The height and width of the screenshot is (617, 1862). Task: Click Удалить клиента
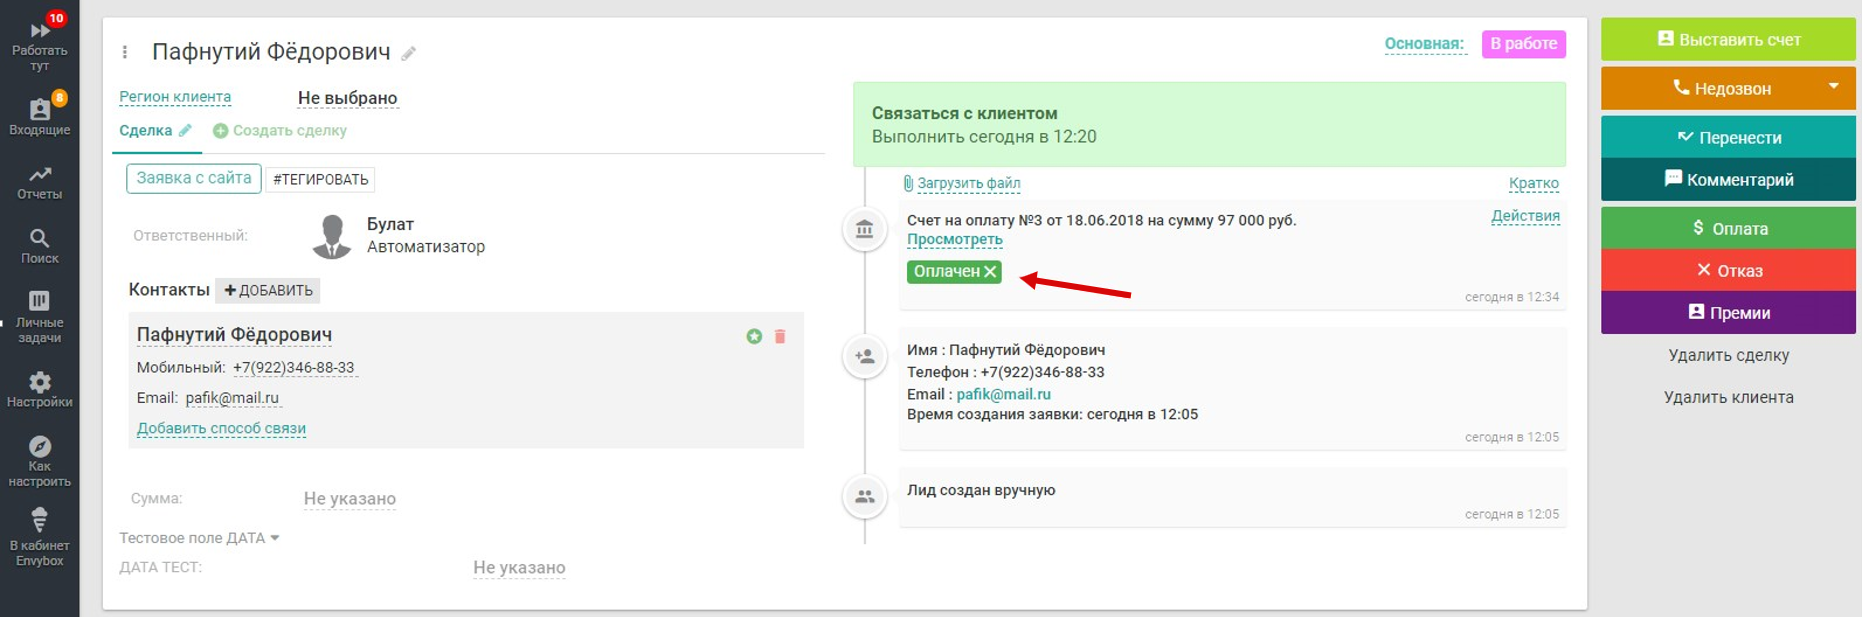tap(1728, 397)
